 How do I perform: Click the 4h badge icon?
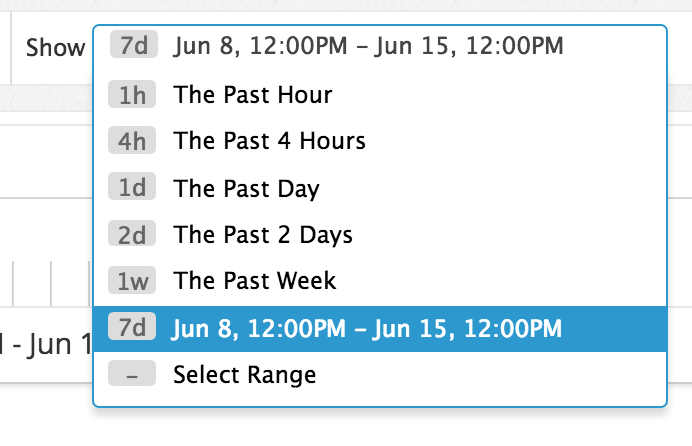click(133, 141)
